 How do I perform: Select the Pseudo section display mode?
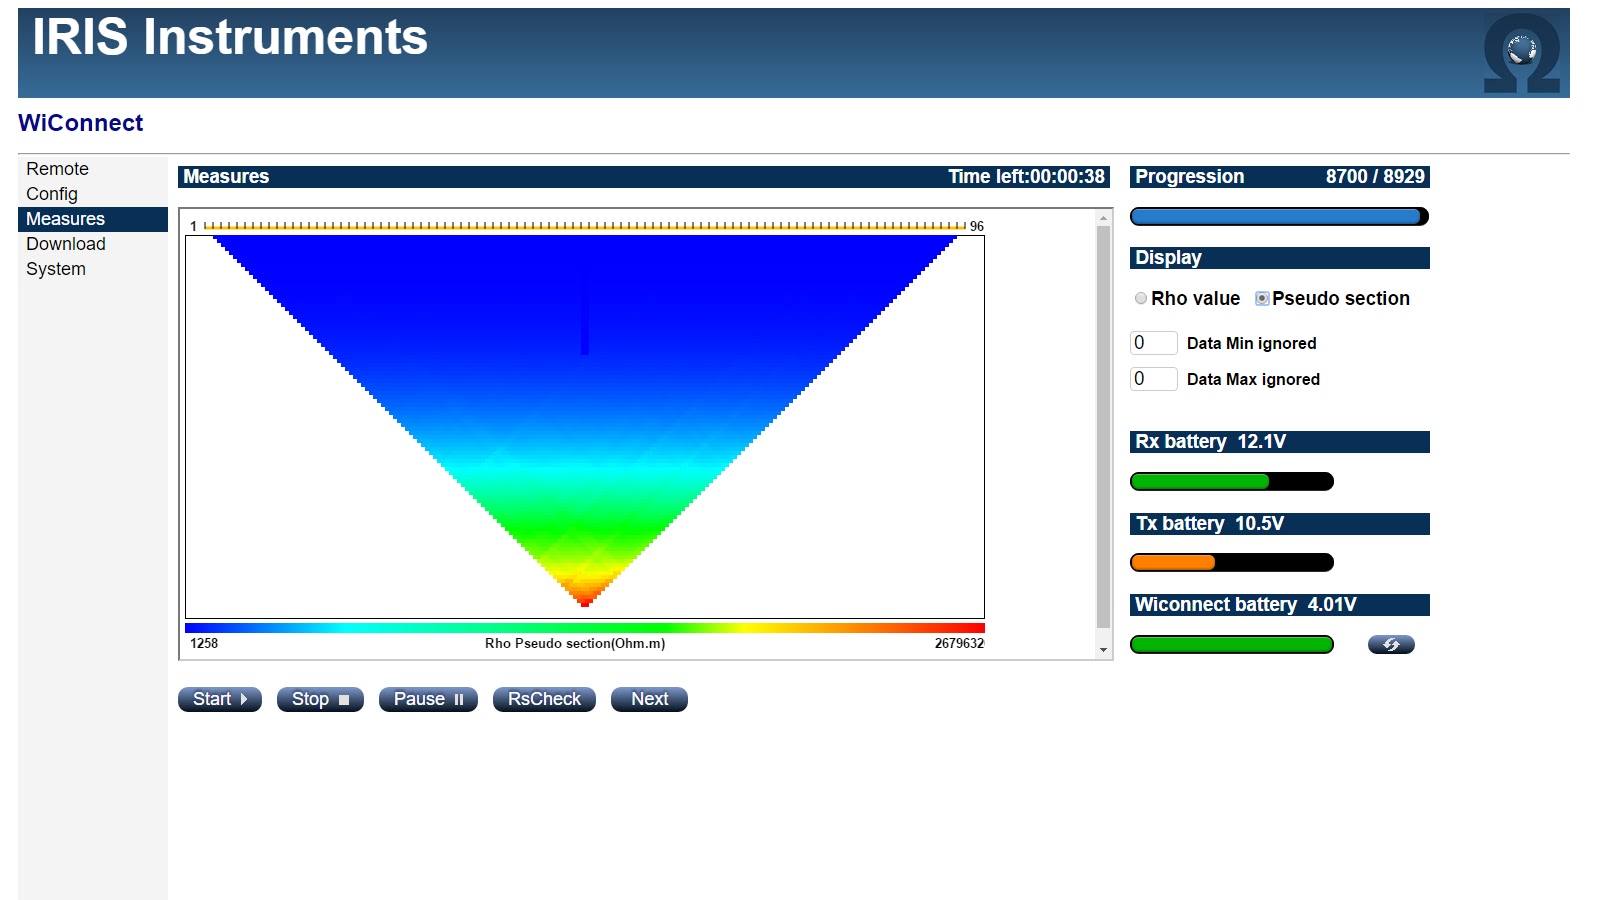pos(1262,298)
